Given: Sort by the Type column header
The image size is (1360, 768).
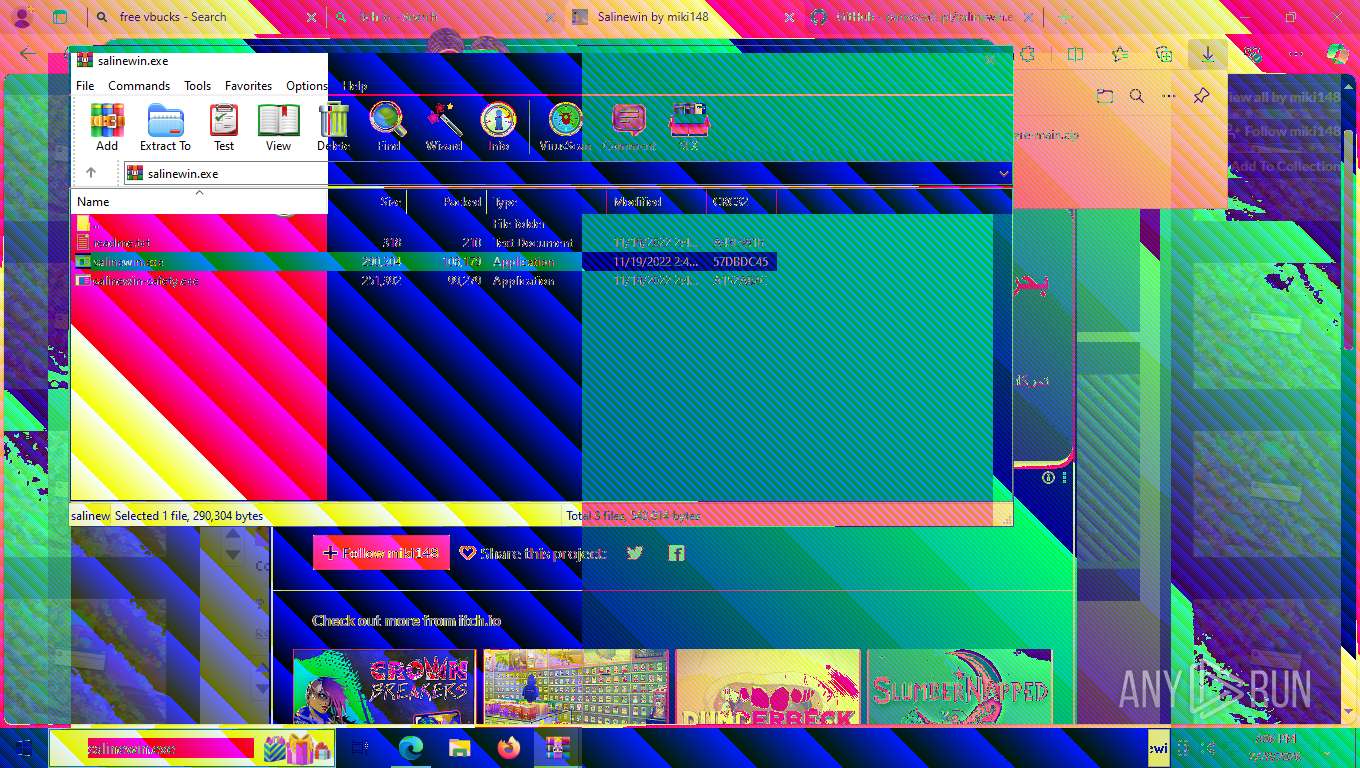Looking at the screenshot, I should tap(547, 202).
